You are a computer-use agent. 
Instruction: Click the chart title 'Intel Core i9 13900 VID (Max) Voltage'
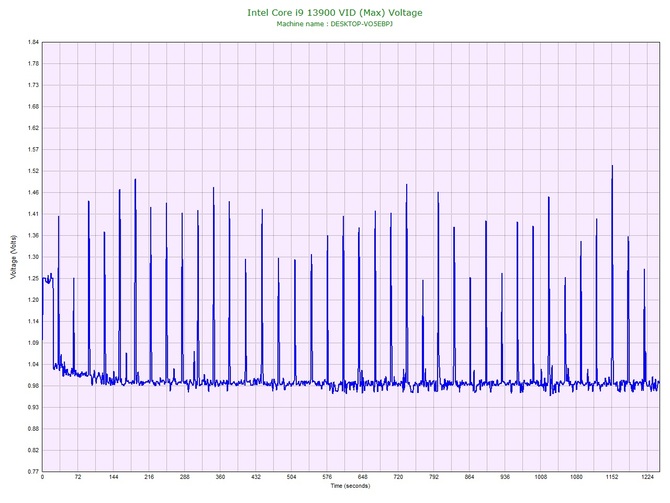(335, 13)
